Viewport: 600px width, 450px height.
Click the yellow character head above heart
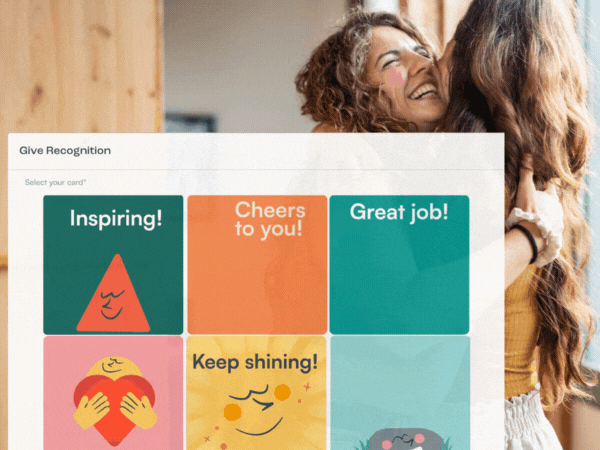pos(114,367)
